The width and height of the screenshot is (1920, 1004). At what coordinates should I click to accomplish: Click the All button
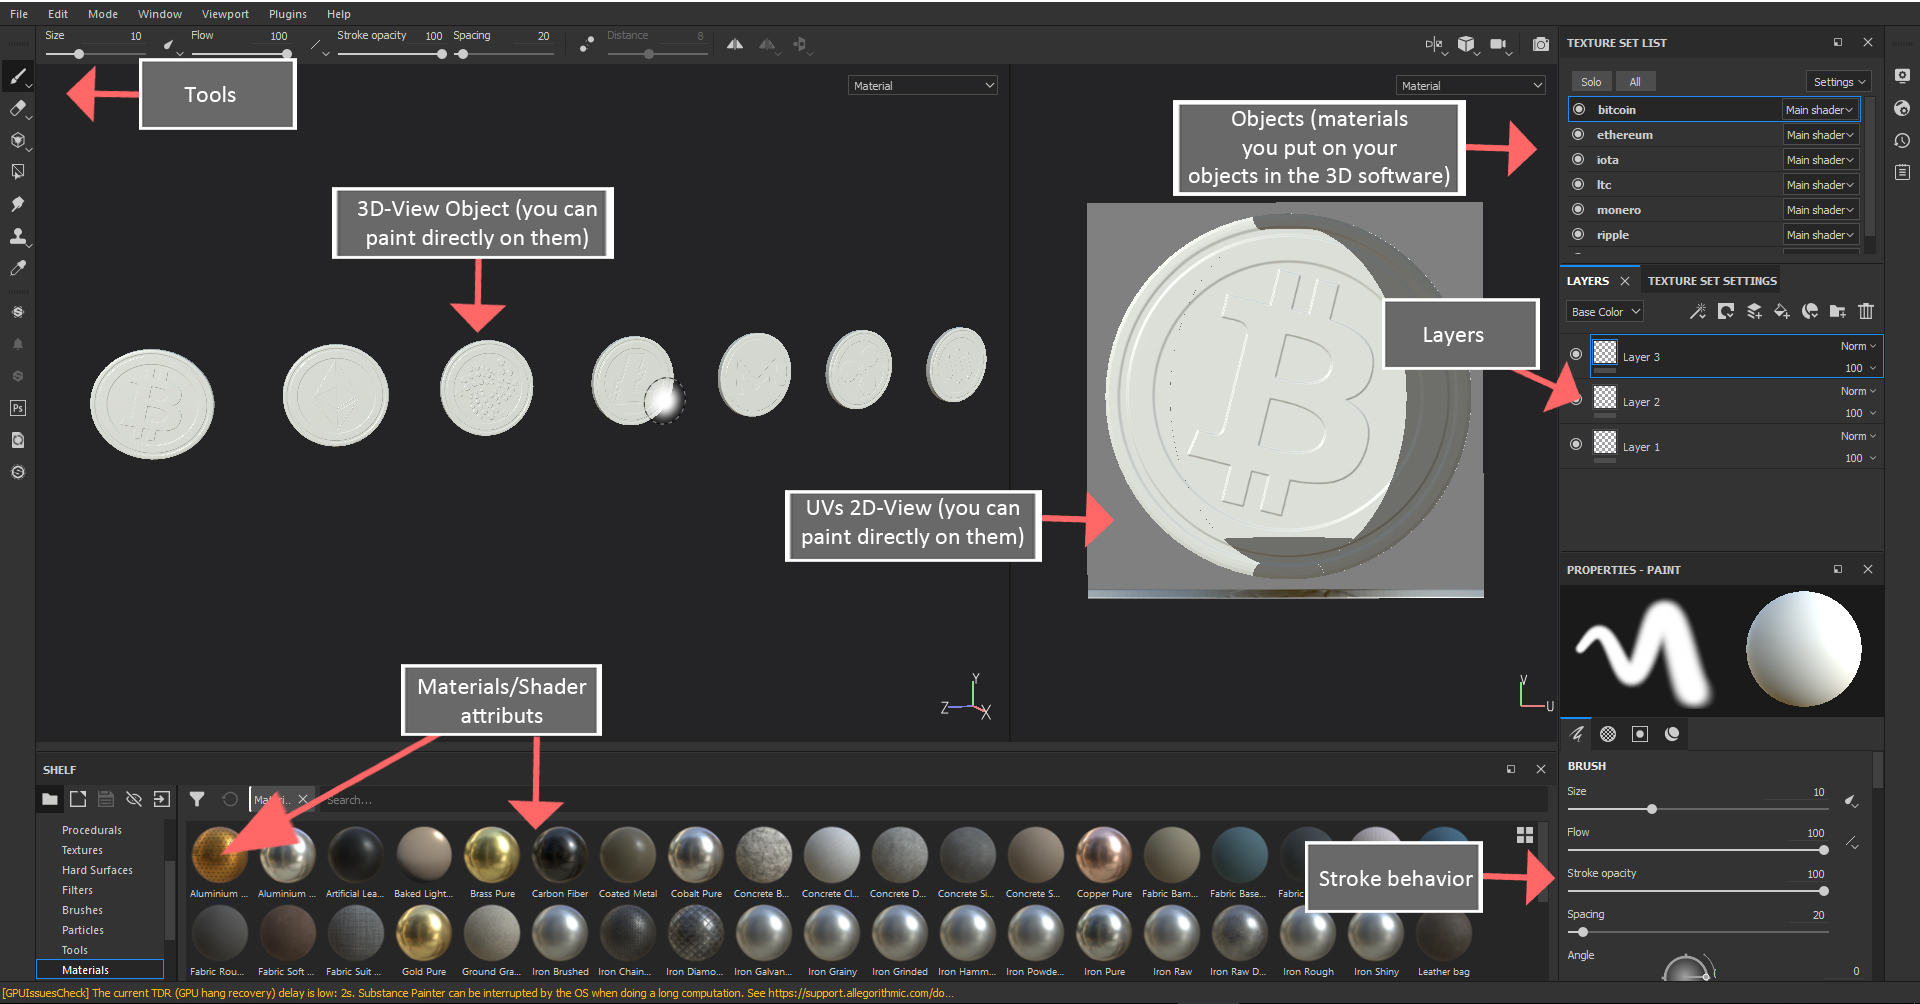click(1635, 82)
